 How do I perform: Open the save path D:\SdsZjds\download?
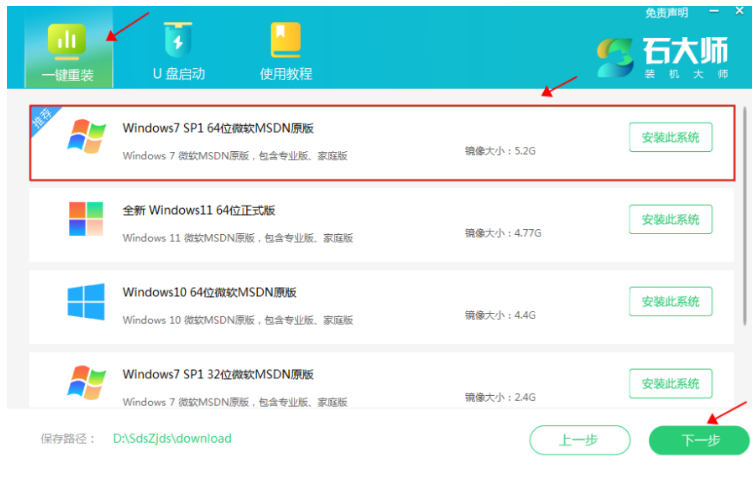point(172,438)
